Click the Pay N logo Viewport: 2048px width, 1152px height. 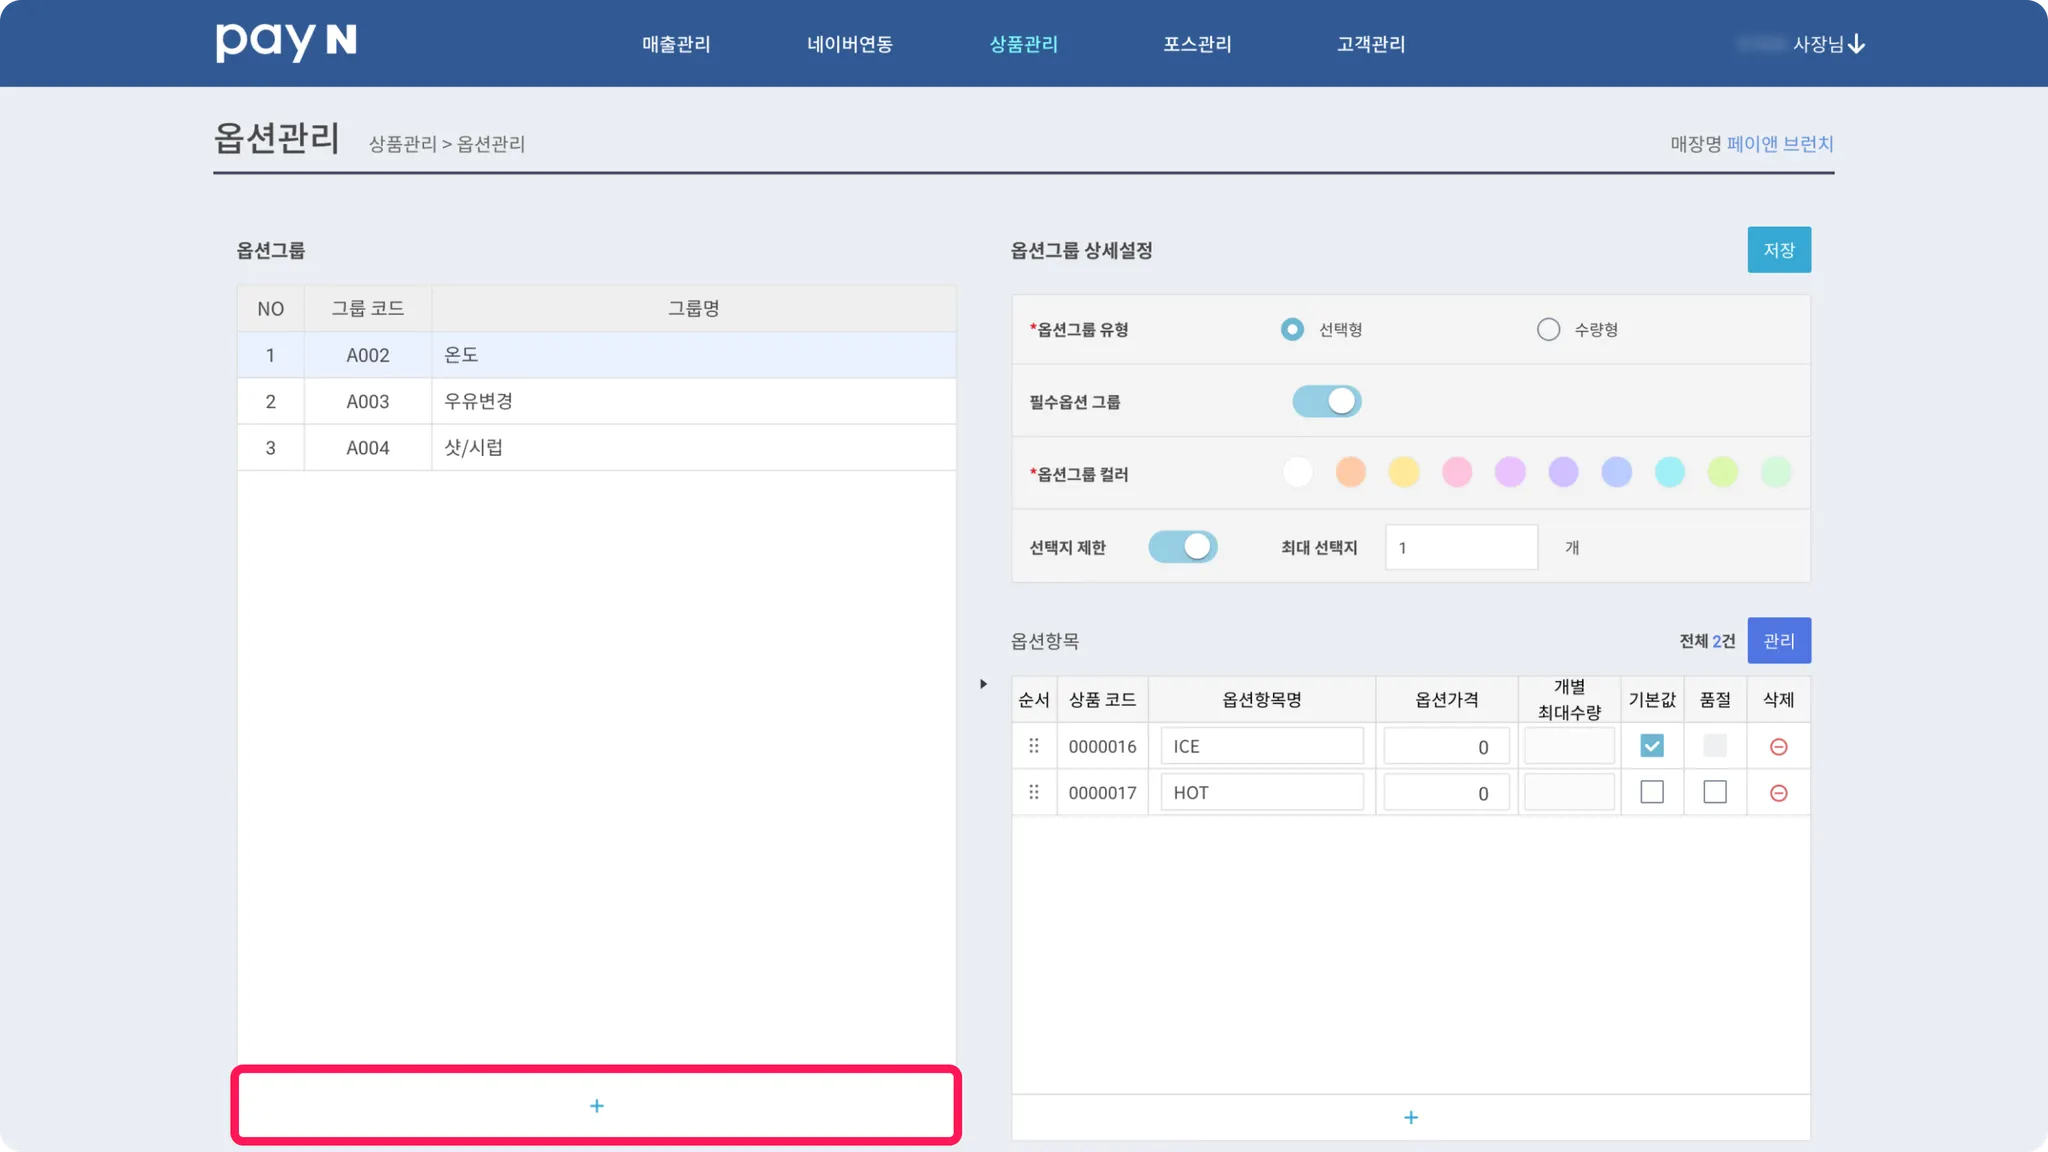click(x=286, y=42)
